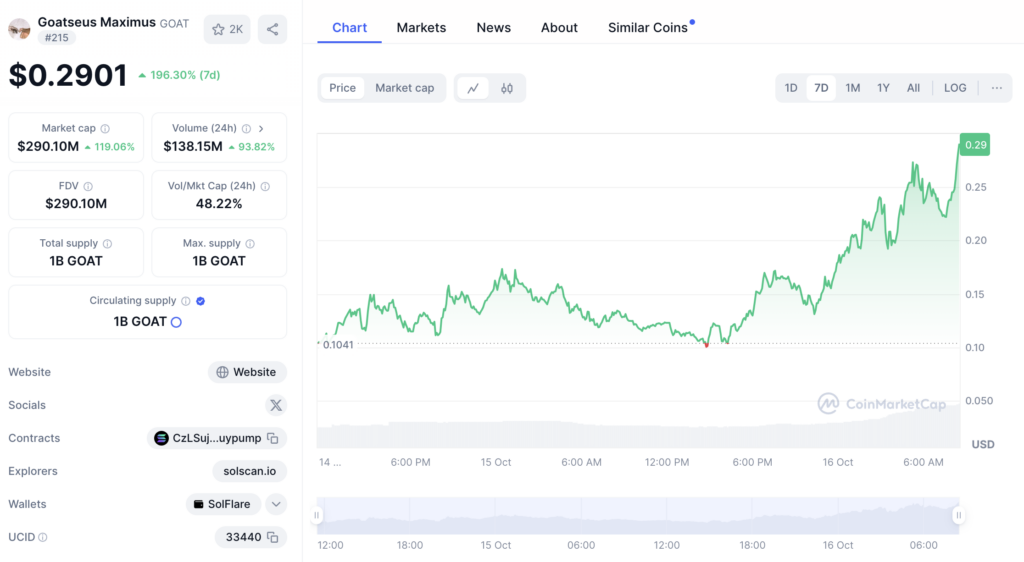This screenshot has width=1024, height=562.
Task: Open the solscan.io explorer link
Action: tap(249, 471)
